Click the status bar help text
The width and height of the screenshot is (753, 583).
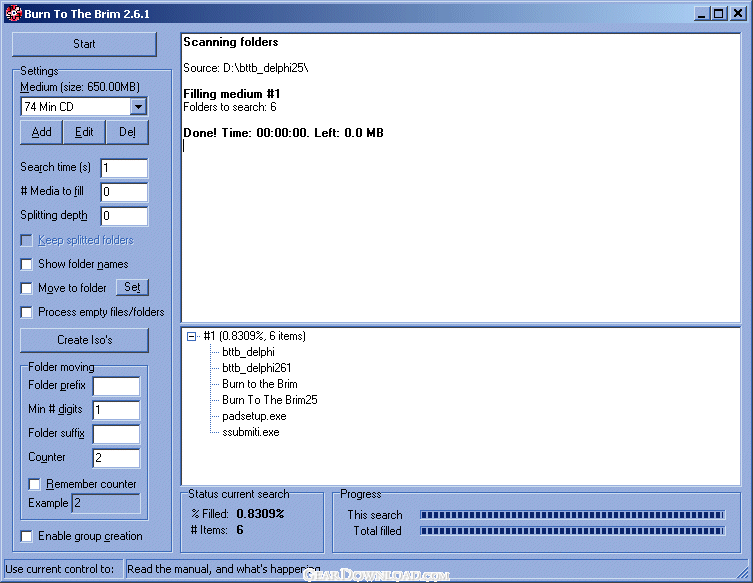[224, 569]
